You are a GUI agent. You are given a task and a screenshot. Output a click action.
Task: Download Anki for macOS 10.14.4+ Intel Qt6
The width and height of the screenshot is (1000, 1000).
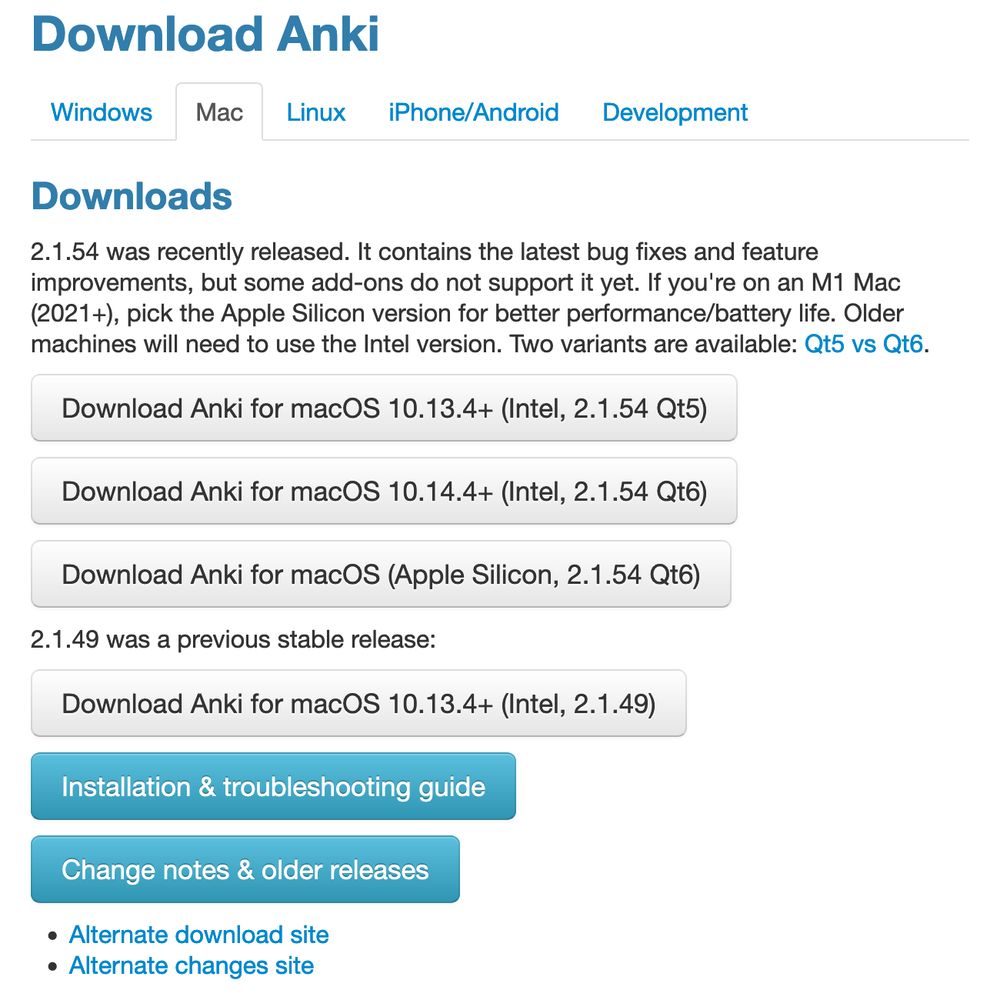coord(383,491)
